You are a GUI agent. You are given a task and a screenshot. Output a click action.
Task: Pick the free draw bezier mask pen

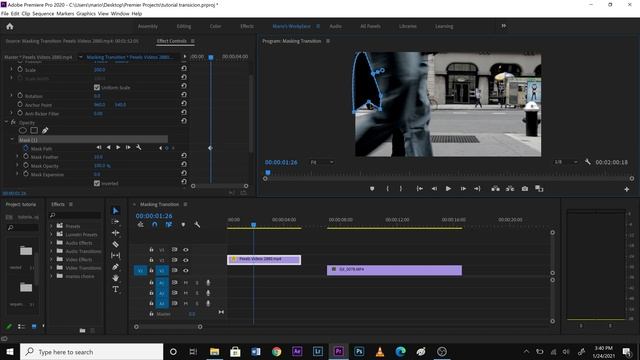tap(45, 131)
